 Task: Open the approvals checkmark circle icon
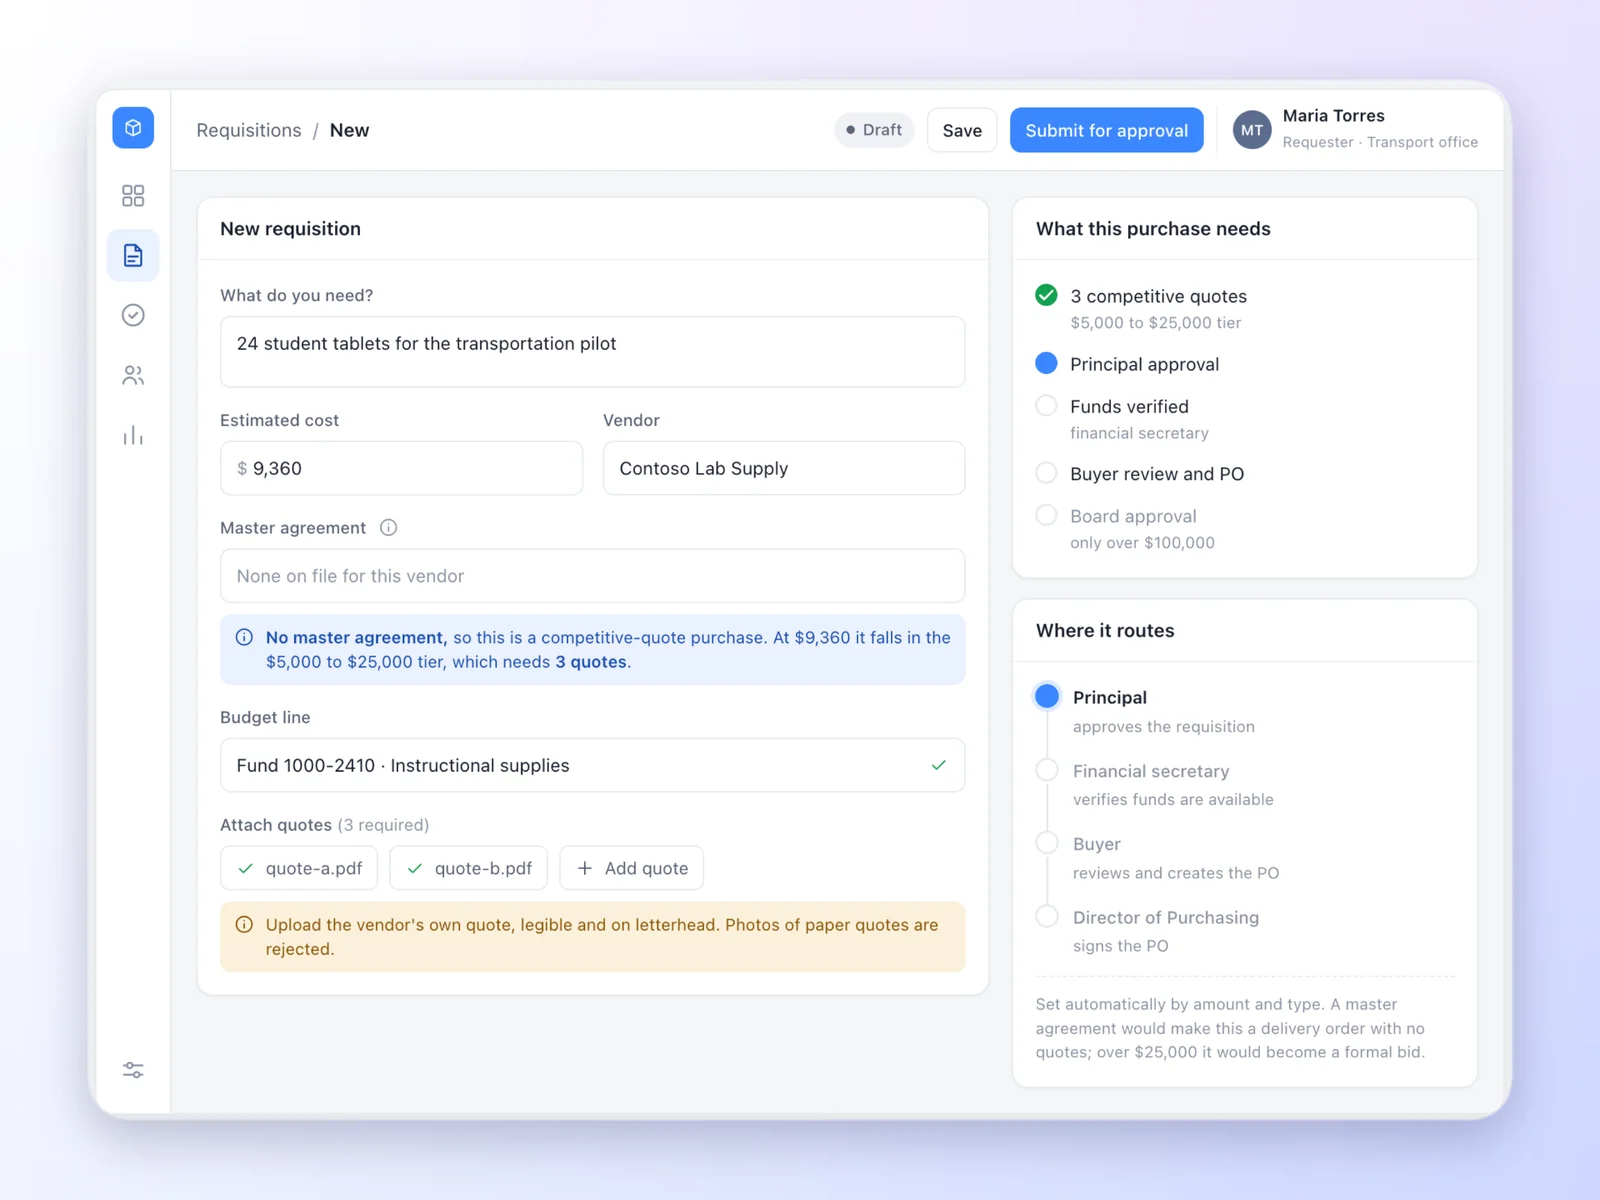pos(133,316)
